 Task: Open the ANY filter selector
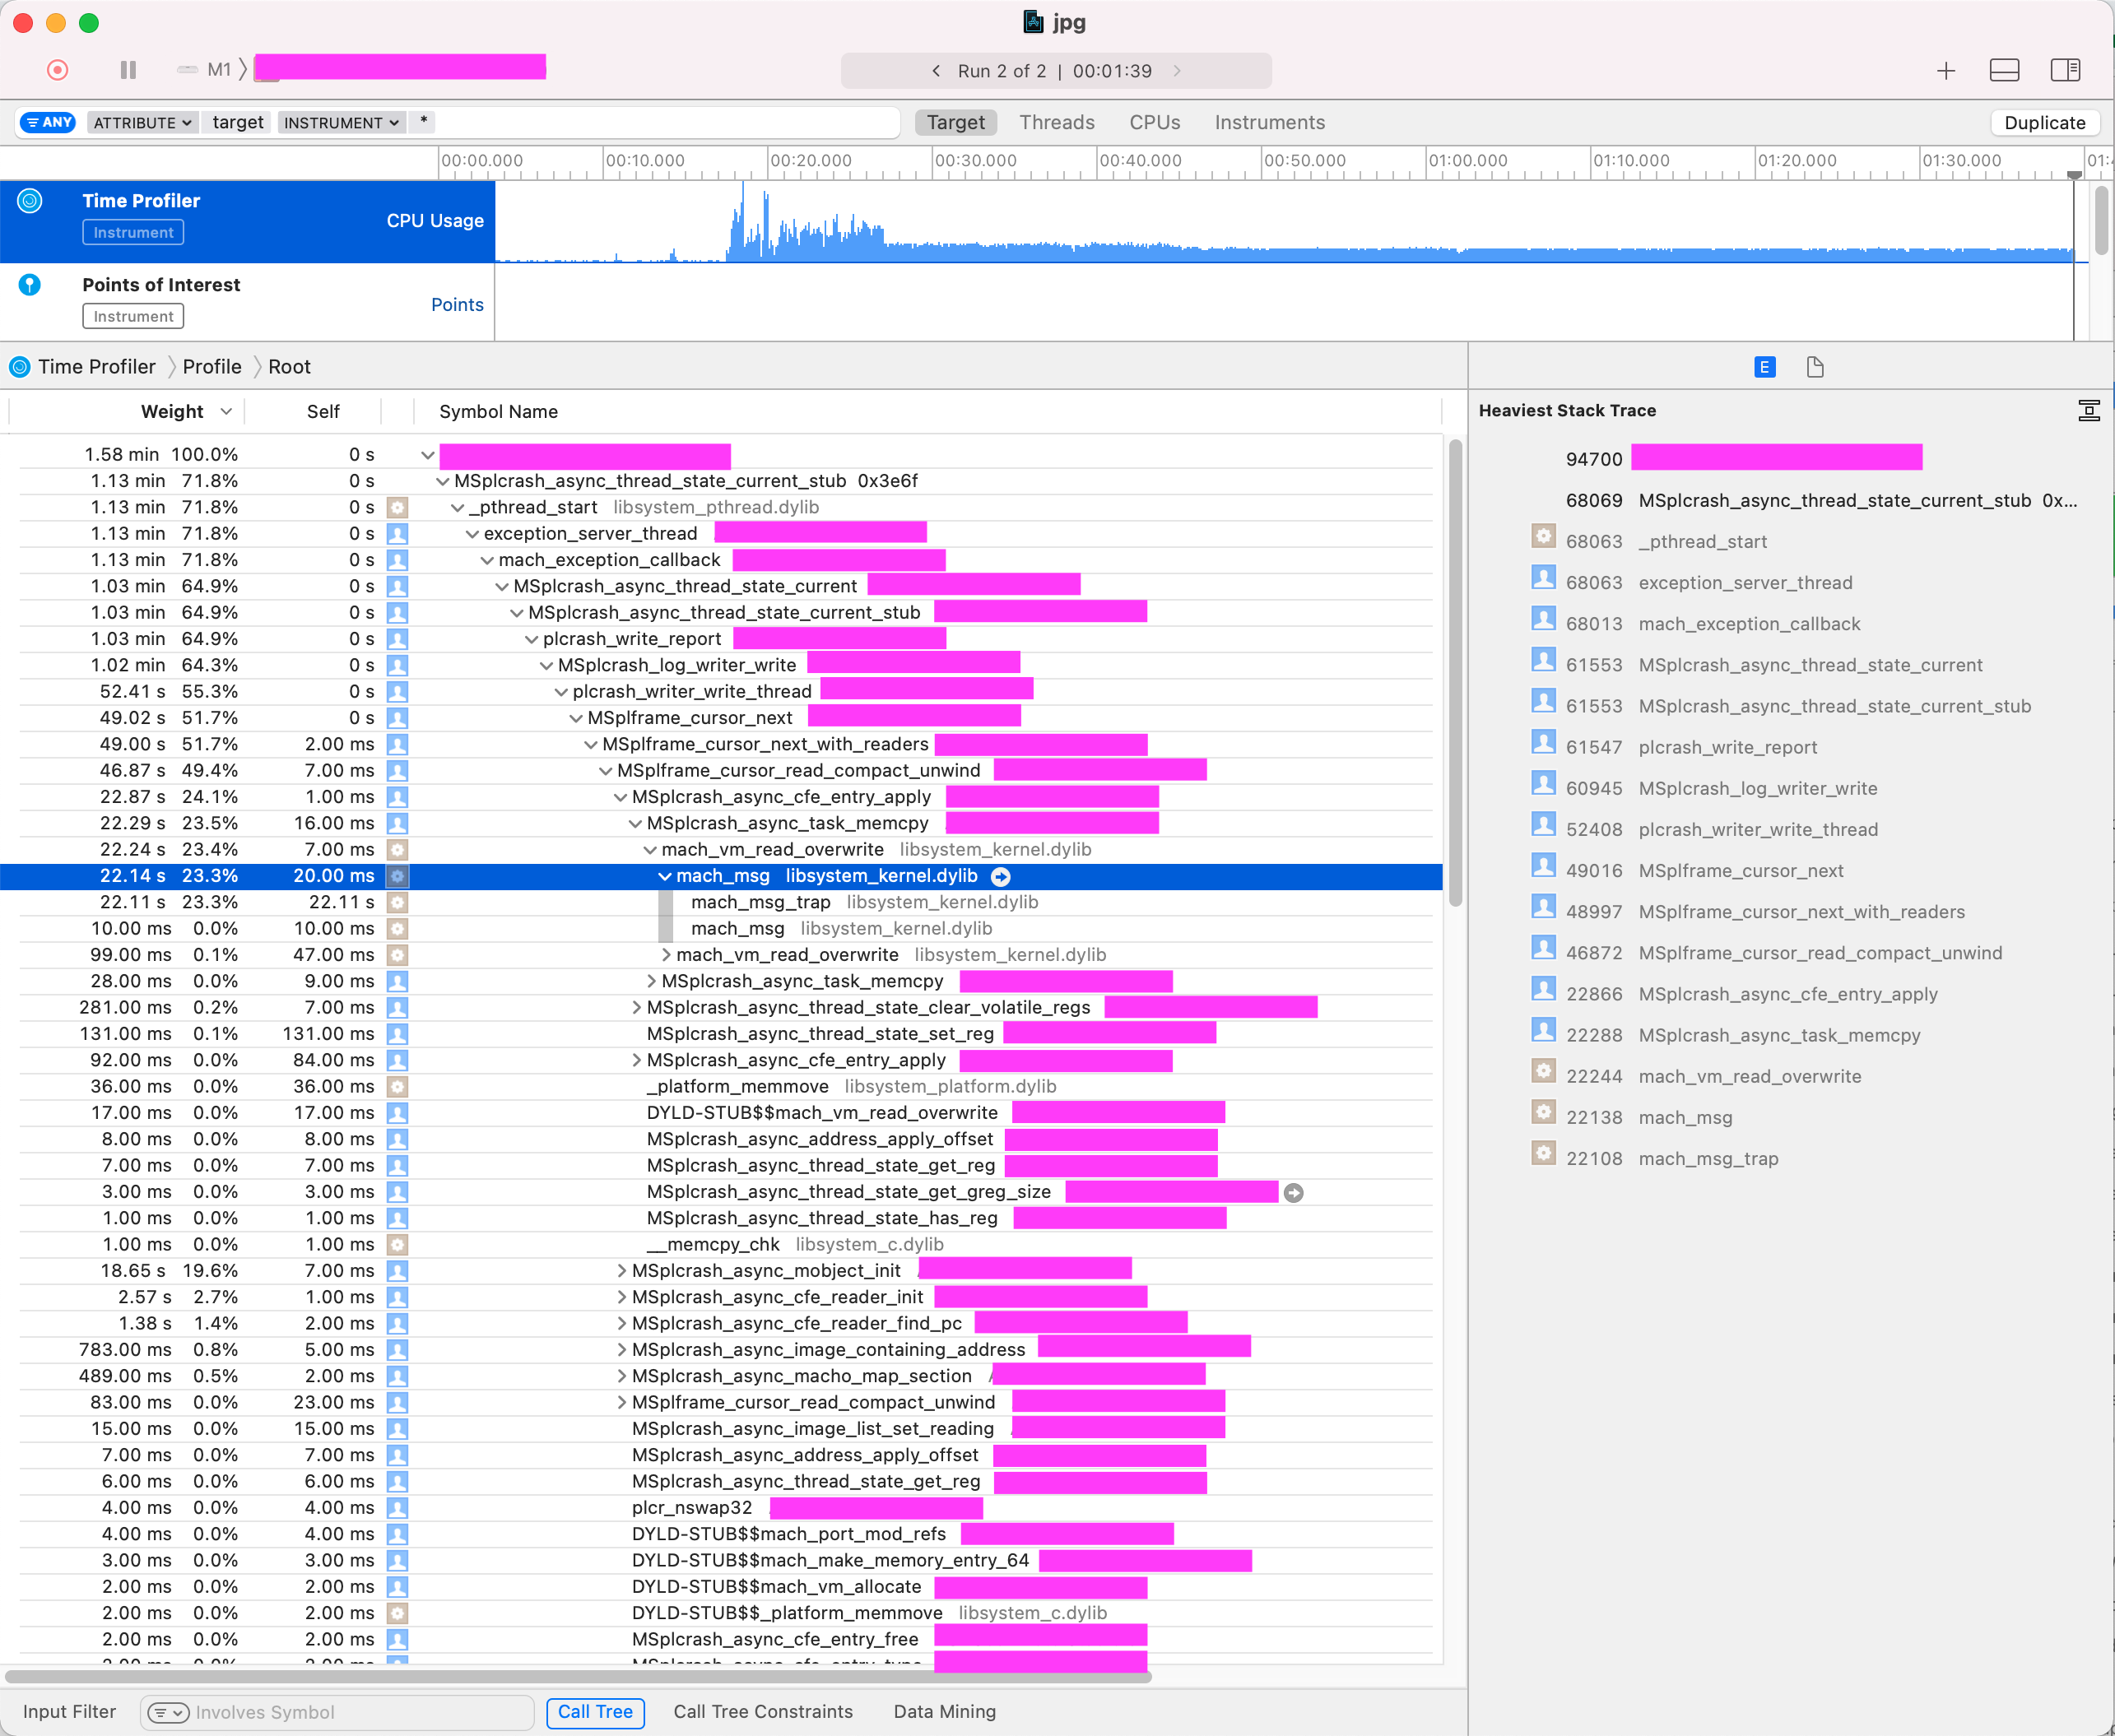pos(48,122)
